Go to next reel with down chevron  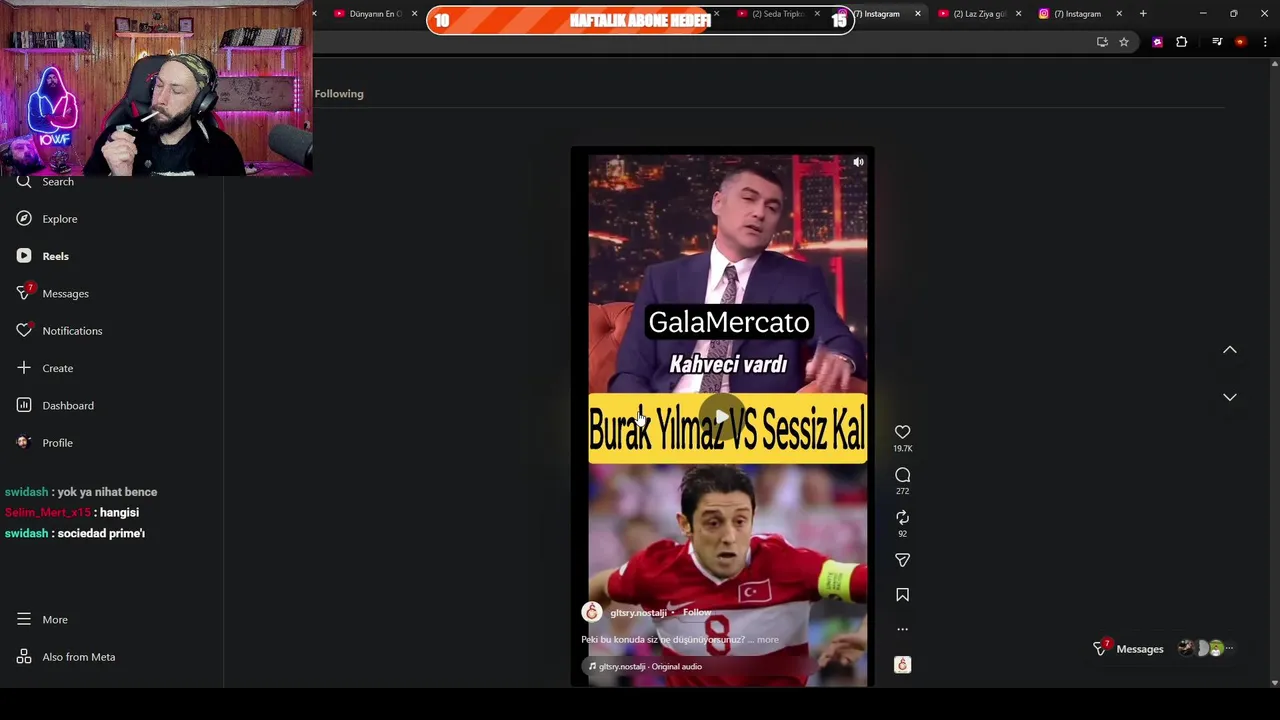(1230, 397)
